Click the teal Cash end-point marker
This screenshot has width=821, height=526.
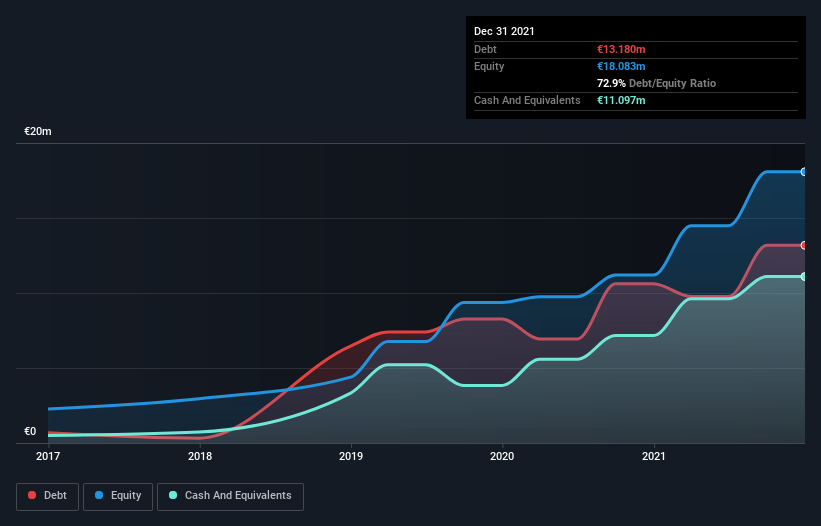(x=804, y=276)
